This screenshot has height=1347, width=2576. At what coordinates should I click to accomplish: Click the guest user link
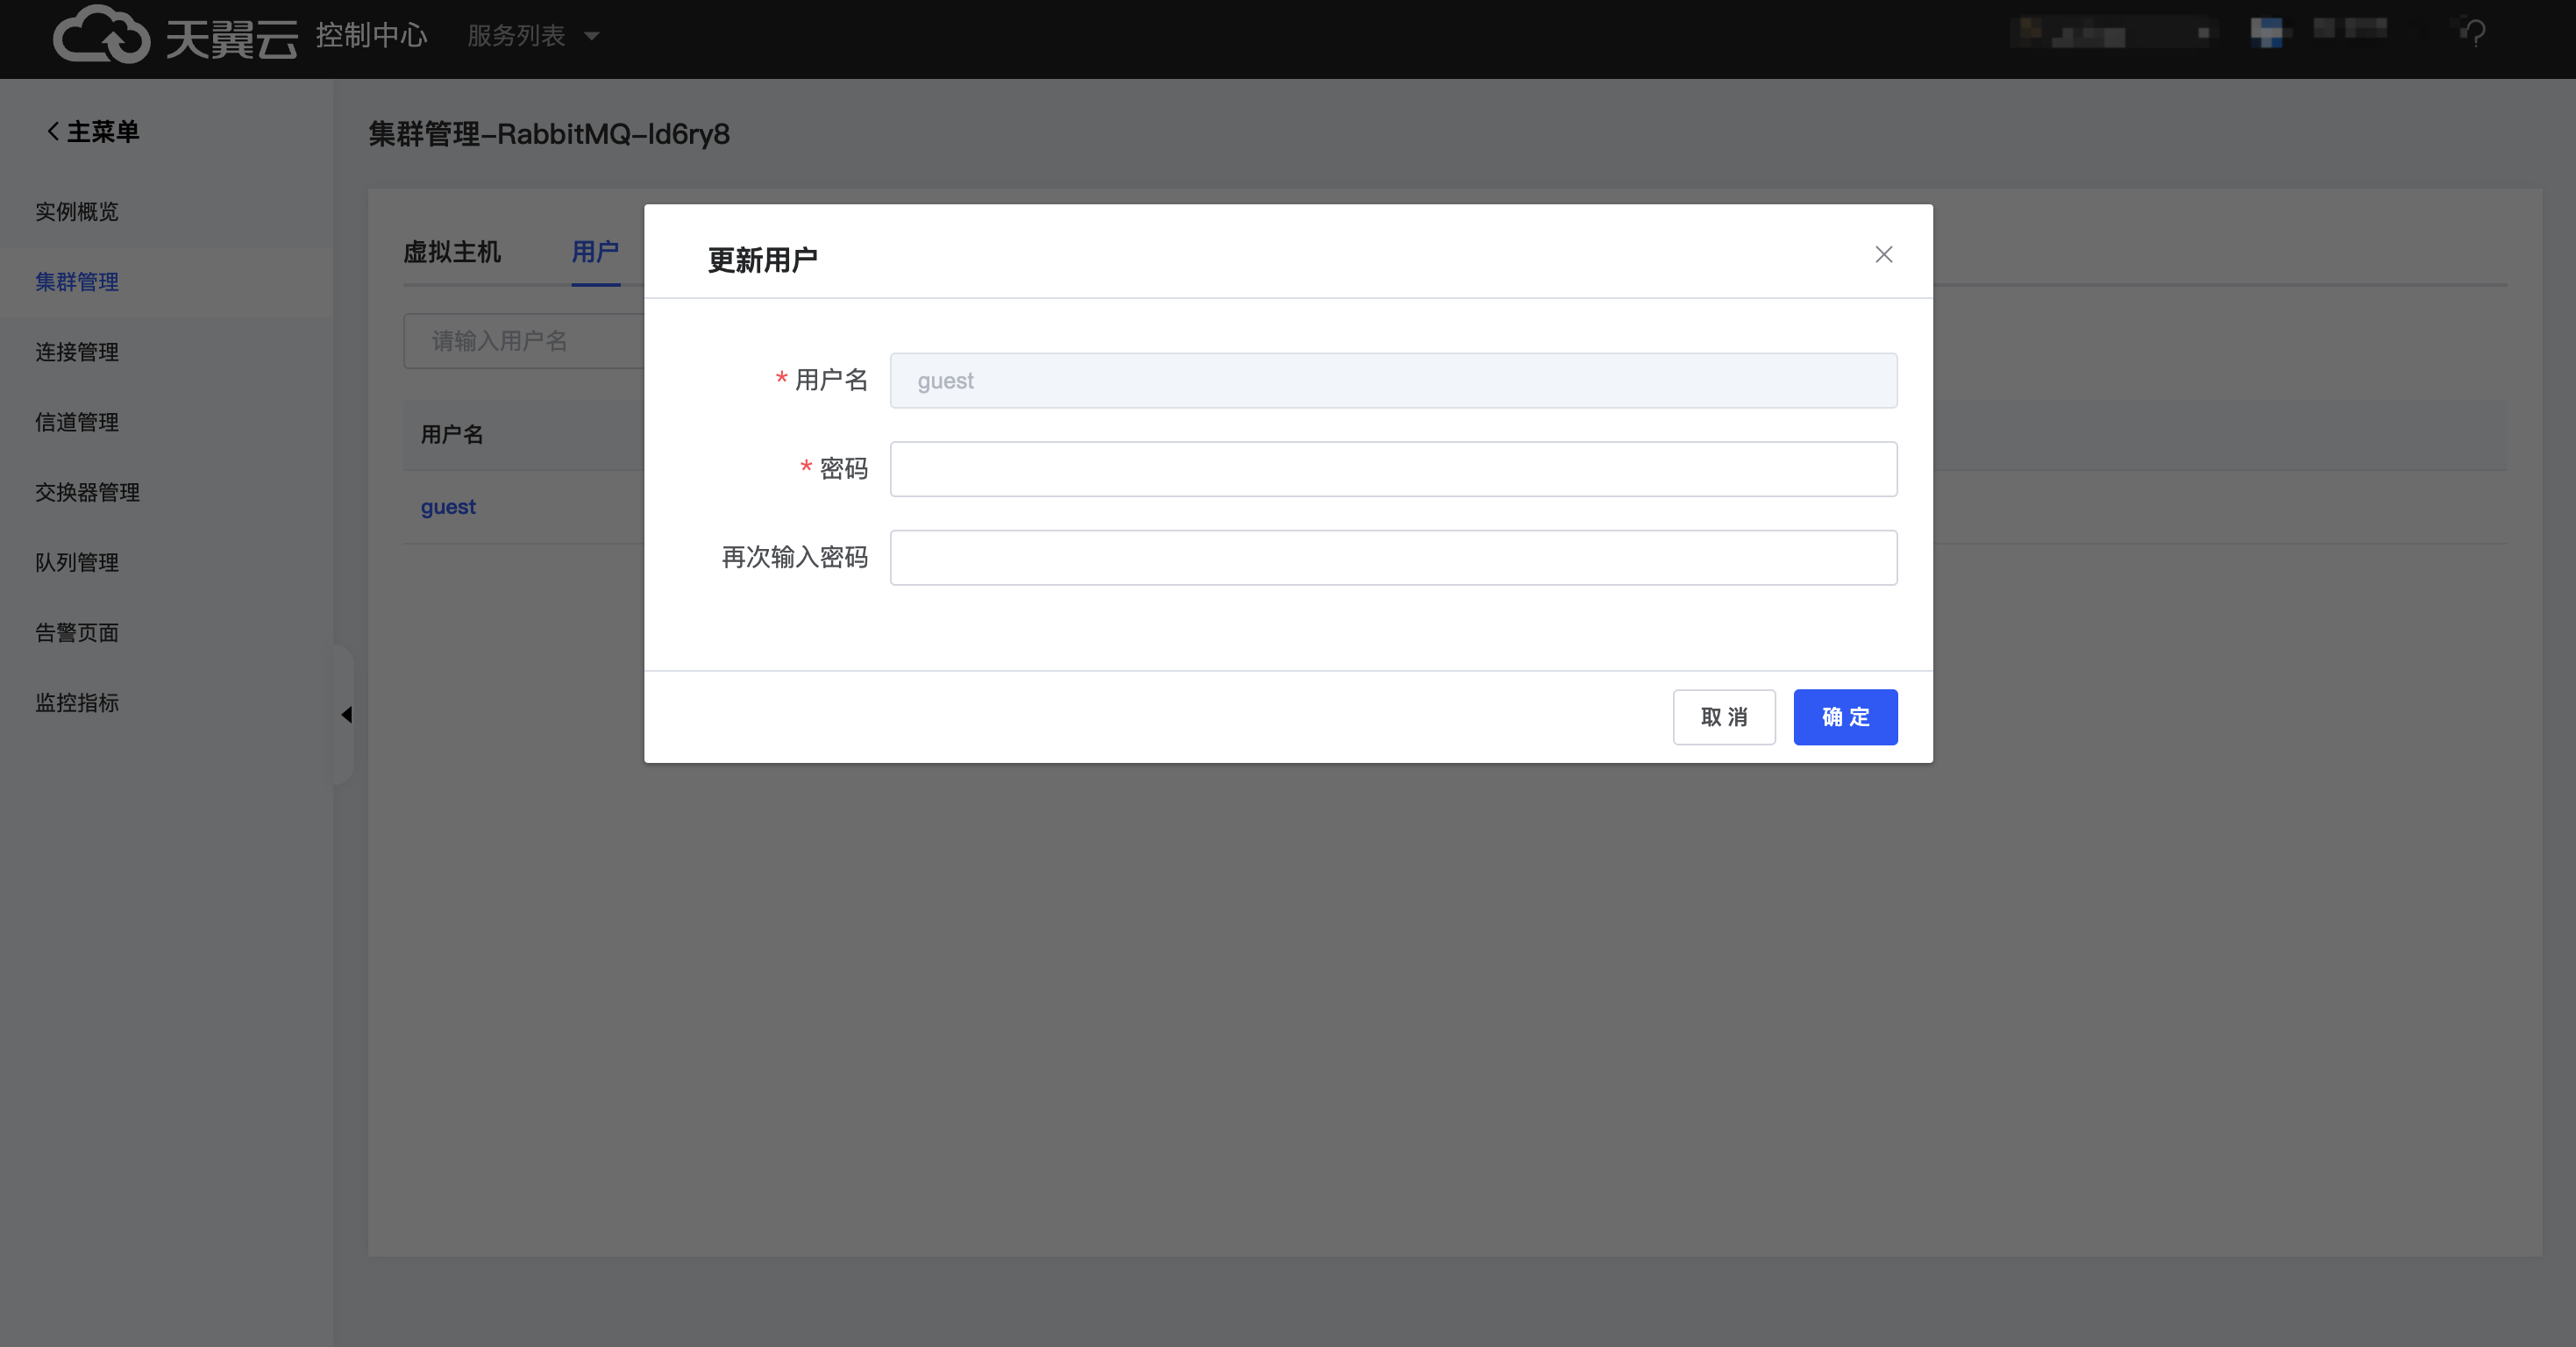pos(448,507)
